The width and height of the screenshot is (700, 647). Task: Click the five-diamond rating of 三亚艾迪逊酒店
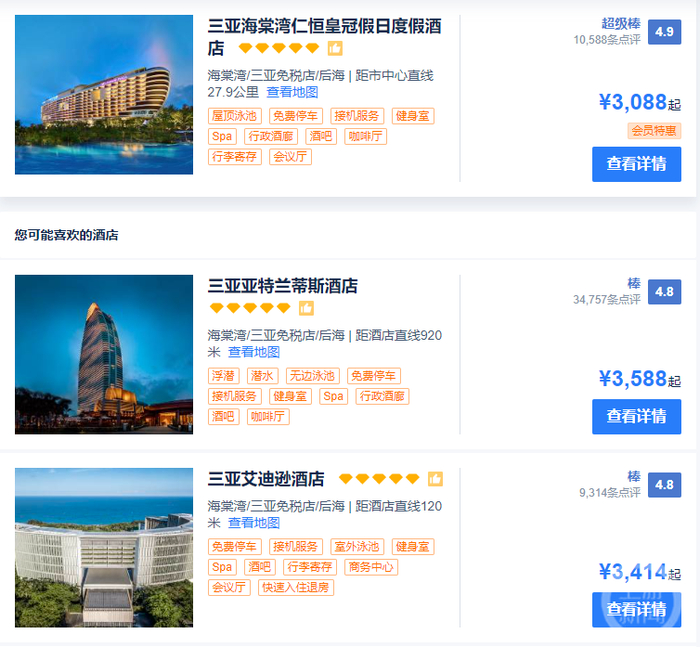[x=379, y=479]
